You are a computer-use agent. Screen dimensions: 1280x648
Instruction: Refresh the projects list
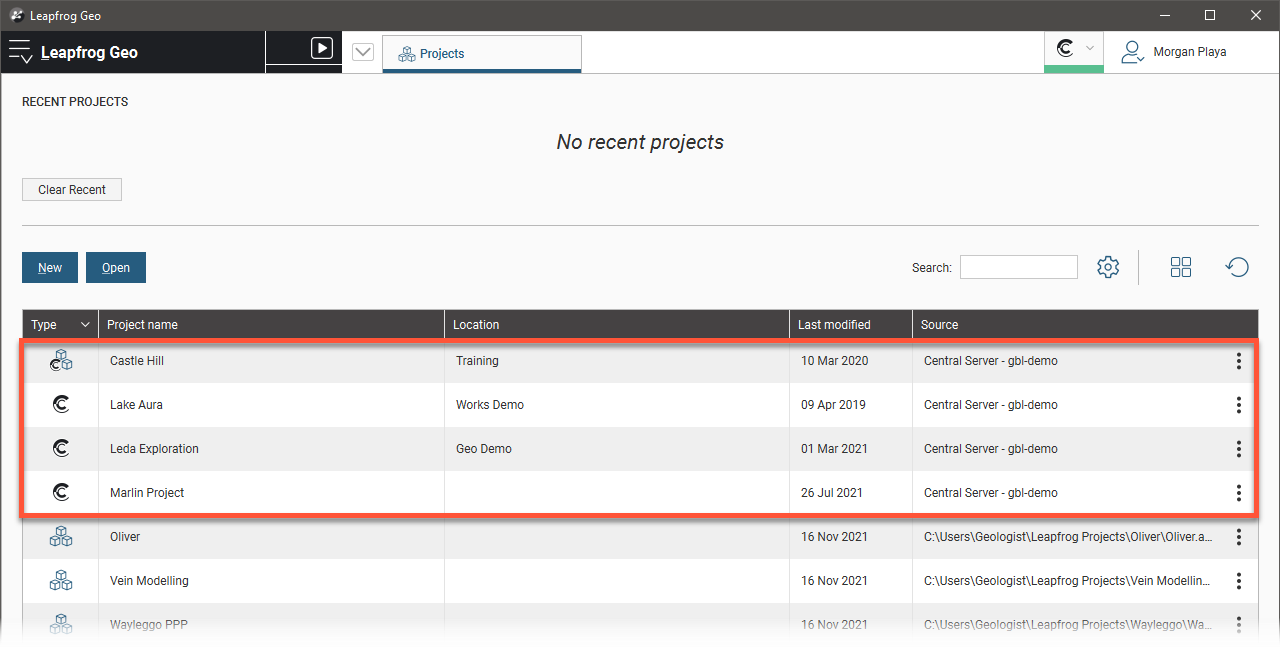[x=1237, y=267]
